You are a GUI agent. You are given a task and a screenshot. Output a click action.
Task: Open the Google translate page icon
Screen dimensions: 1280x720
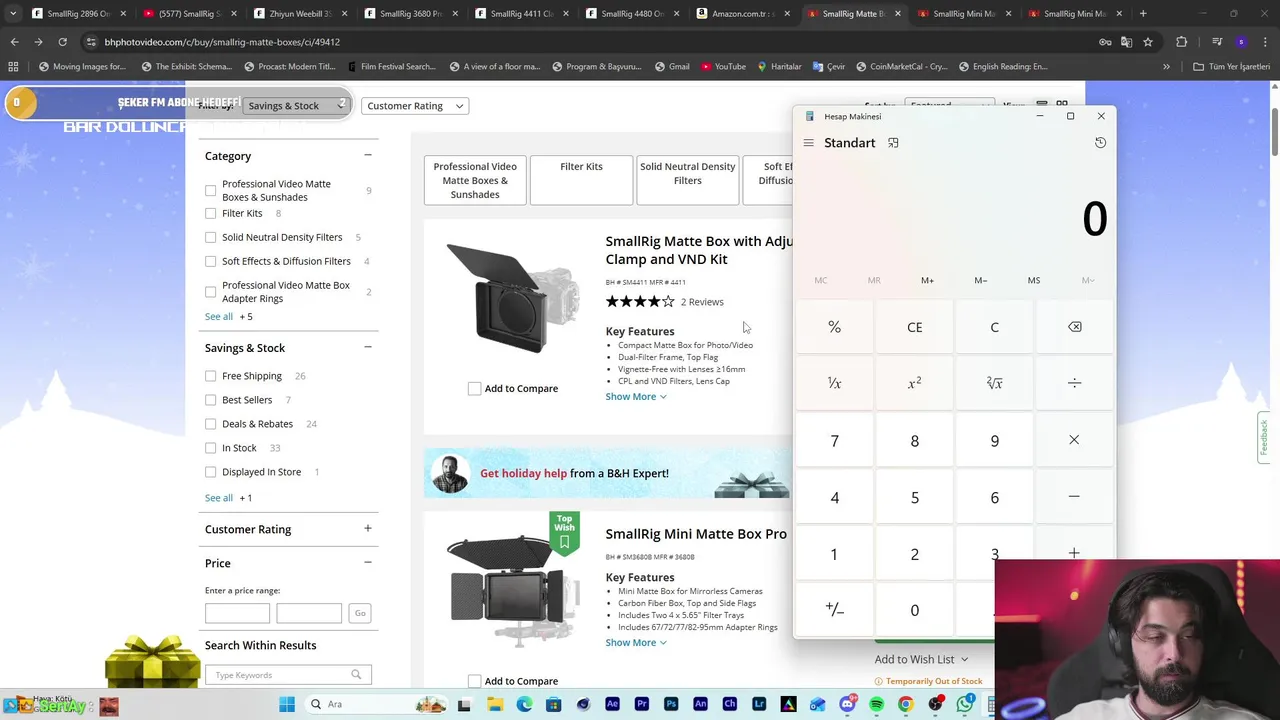[x=1126, y=42]
